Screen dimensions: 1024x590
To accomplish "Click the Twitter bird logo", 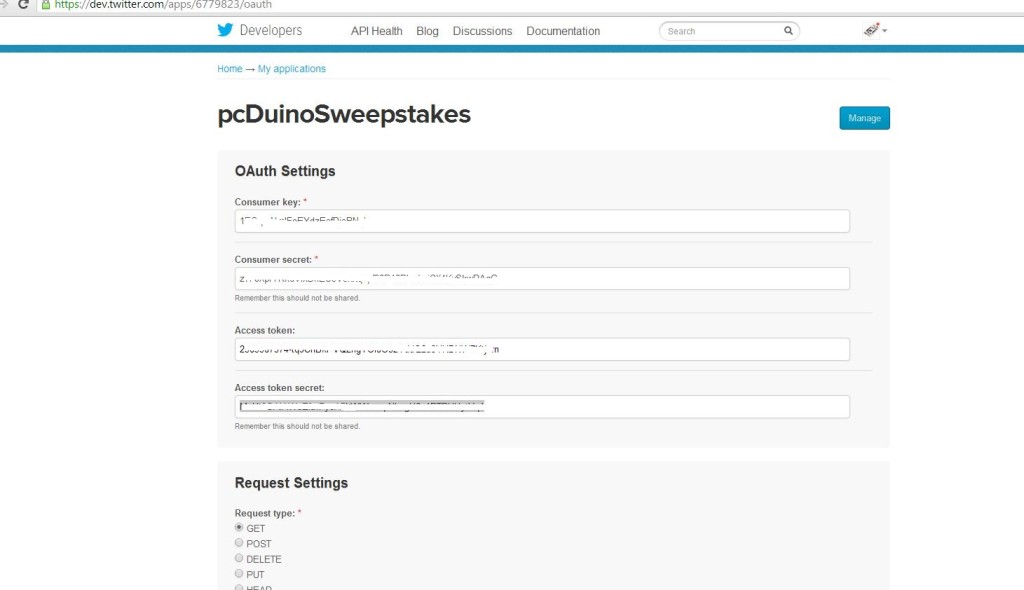I will tap(225, 30).
